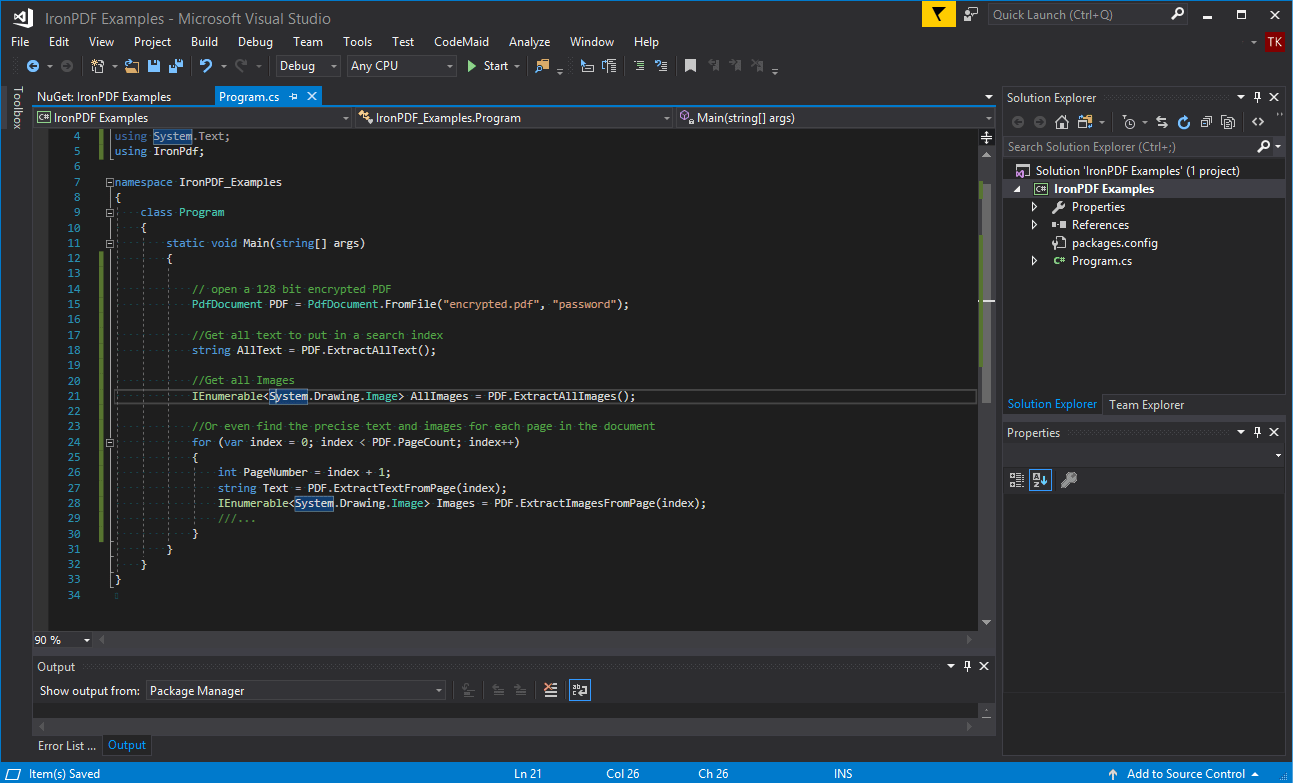Image resolution: width=1293 pixels, height=783 pixels.
Task: Click Collapse All in Solution Explorer toolbar
Action: [1206, 122]
